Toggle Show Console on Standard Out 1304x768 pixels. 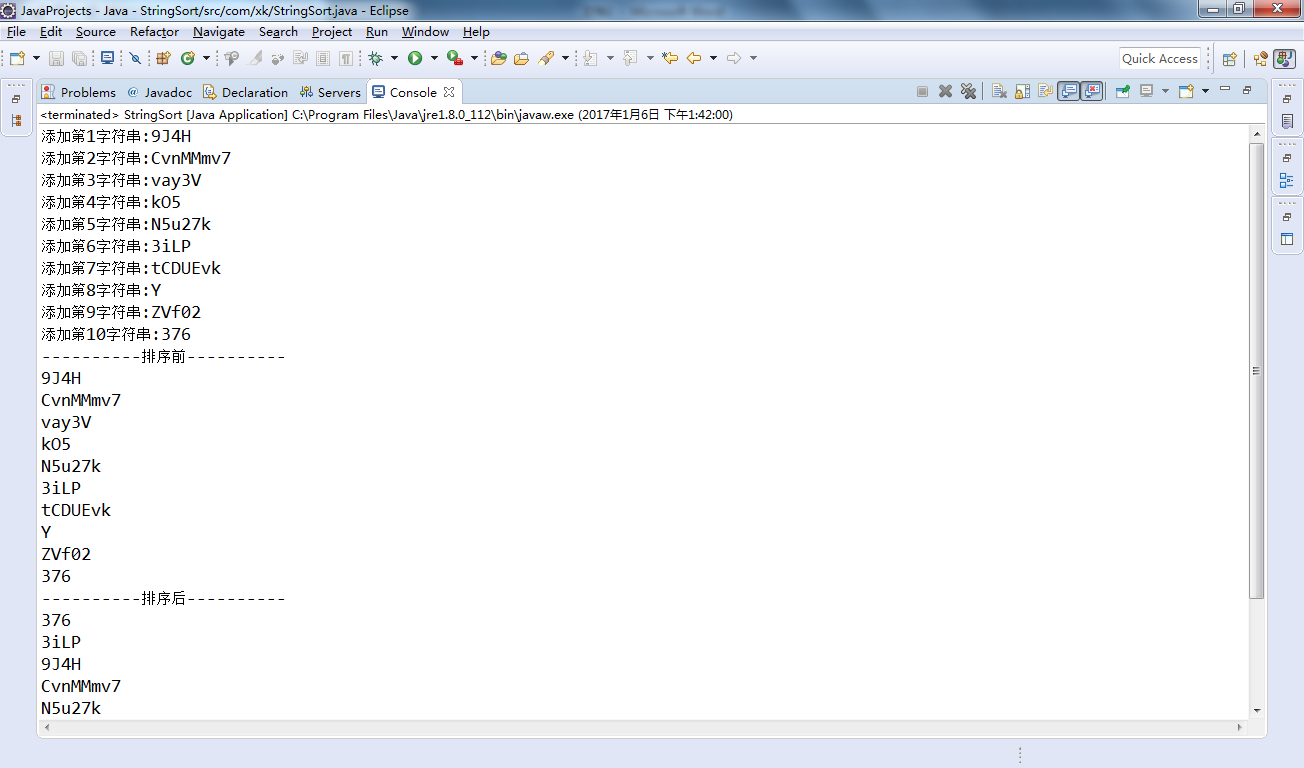[1069, 91]
